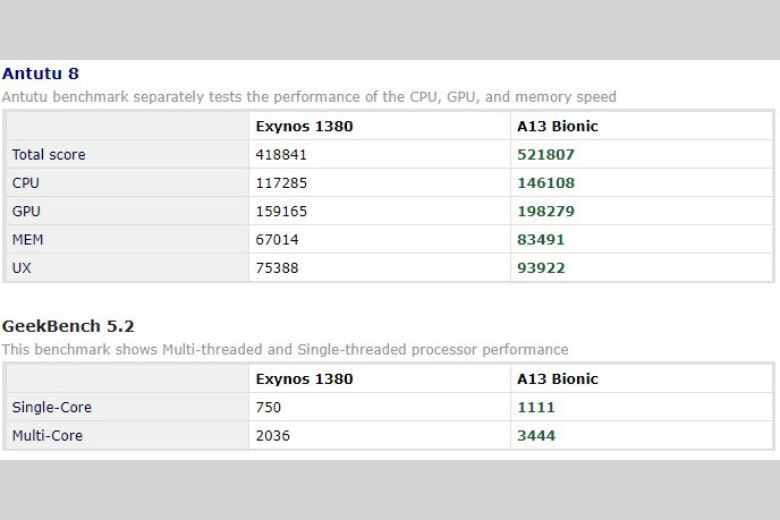Select the CPU row label
The image size is (780, 520).
tap(26, 183)
